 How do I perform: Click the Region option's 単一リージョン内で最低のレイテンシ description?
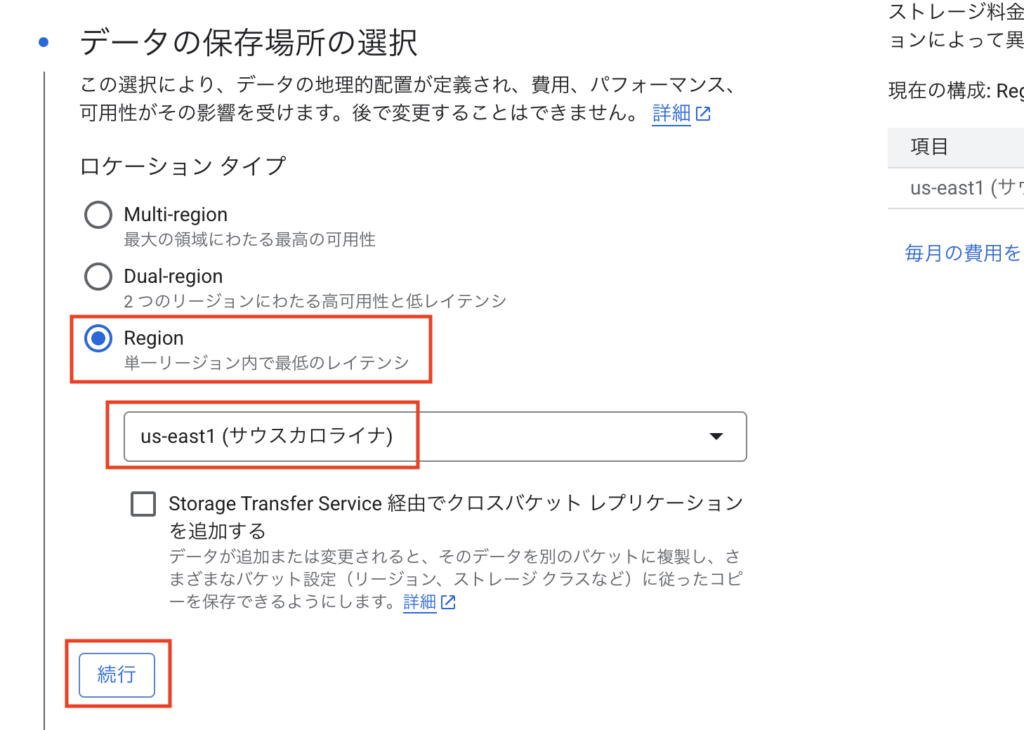tap(266, 363)
